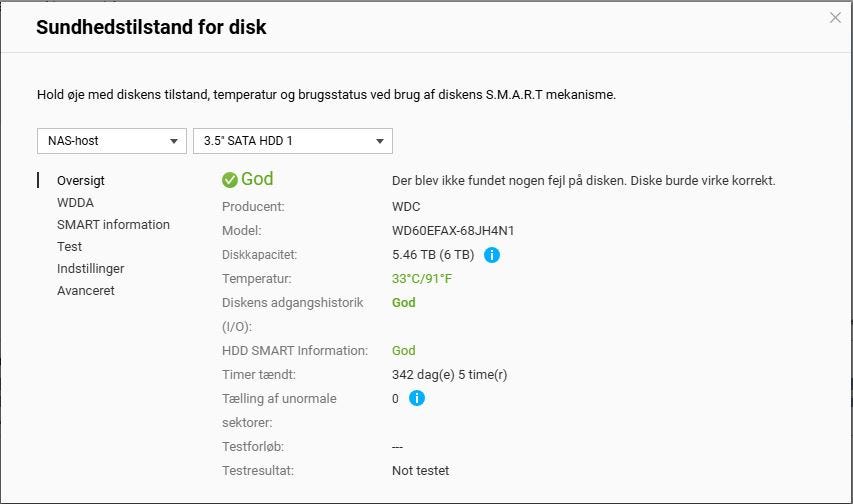This screenshot has width=853, height=504.
Task: Click the model number WD60EFAX-68JH4N1
Action: [x=453, y=231]
